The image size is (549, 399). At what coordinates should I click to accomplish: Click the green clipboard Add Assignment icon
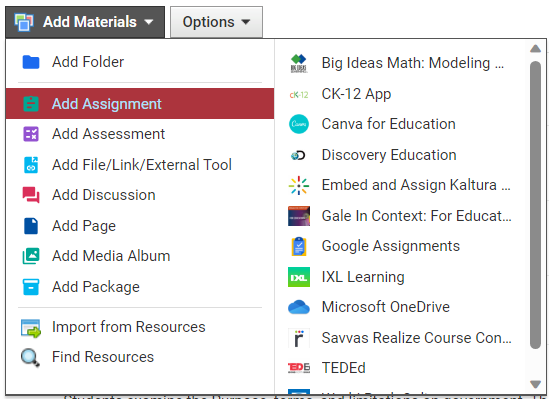(31, 104)
